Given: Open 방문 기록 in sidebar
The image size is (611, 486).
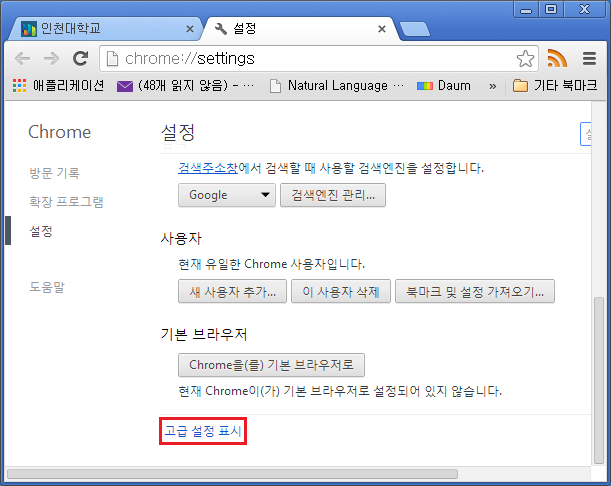Looking at the screenshot, I should click(55, 173).
